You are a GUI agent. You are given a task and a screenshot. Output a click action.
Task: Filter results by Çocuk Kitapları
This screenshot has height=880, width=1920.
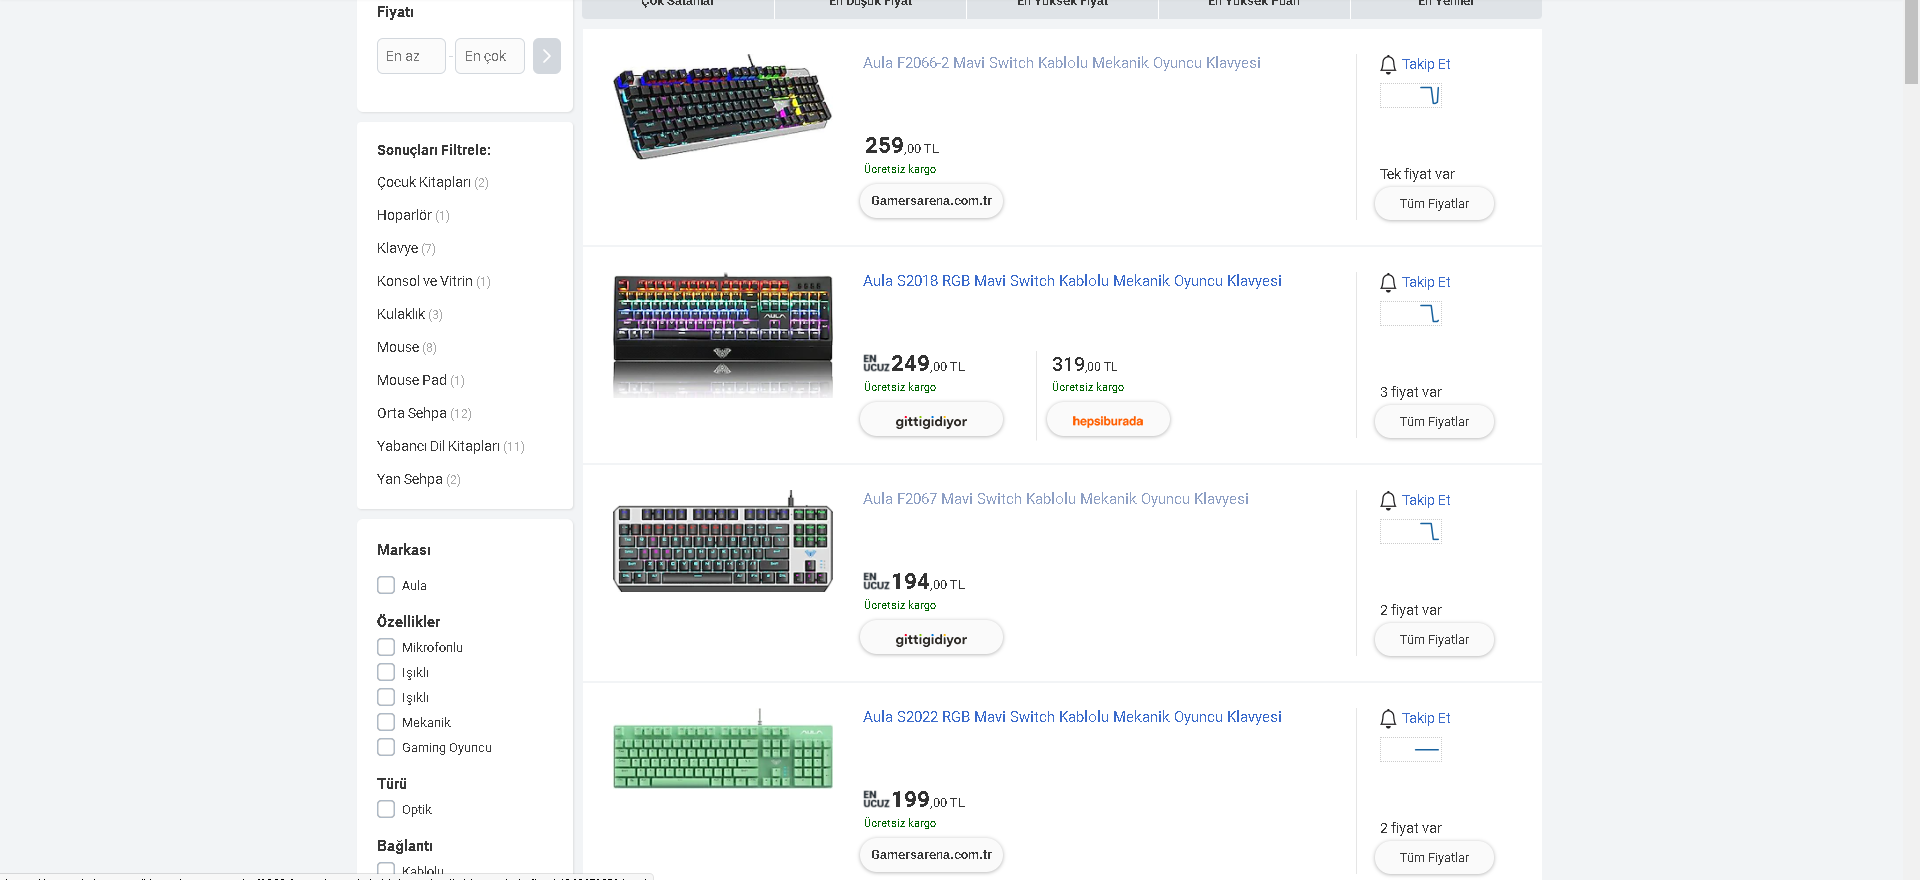(x=432, y=182)
